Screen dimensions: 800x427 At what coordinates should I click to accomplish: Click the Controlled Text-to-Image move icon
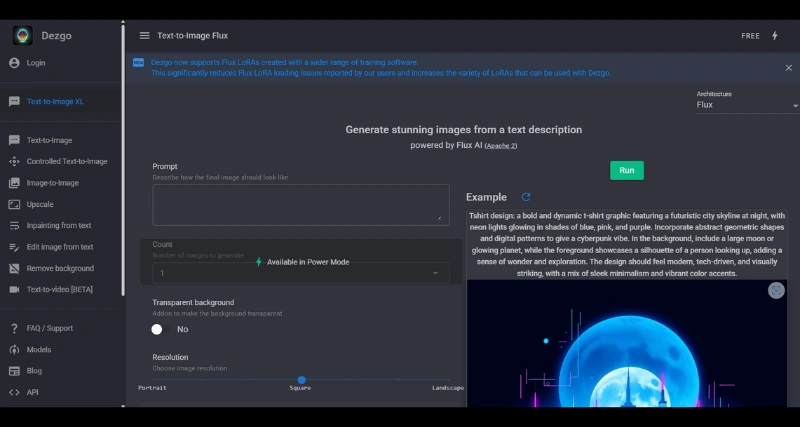pos(14,162)
